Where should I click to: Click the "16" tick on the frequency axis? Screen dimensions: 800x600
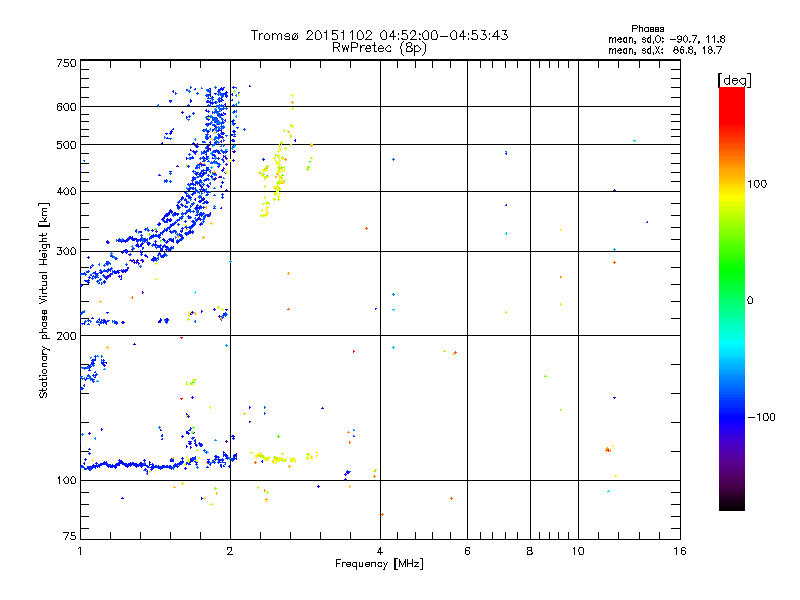tap(680, 551)
